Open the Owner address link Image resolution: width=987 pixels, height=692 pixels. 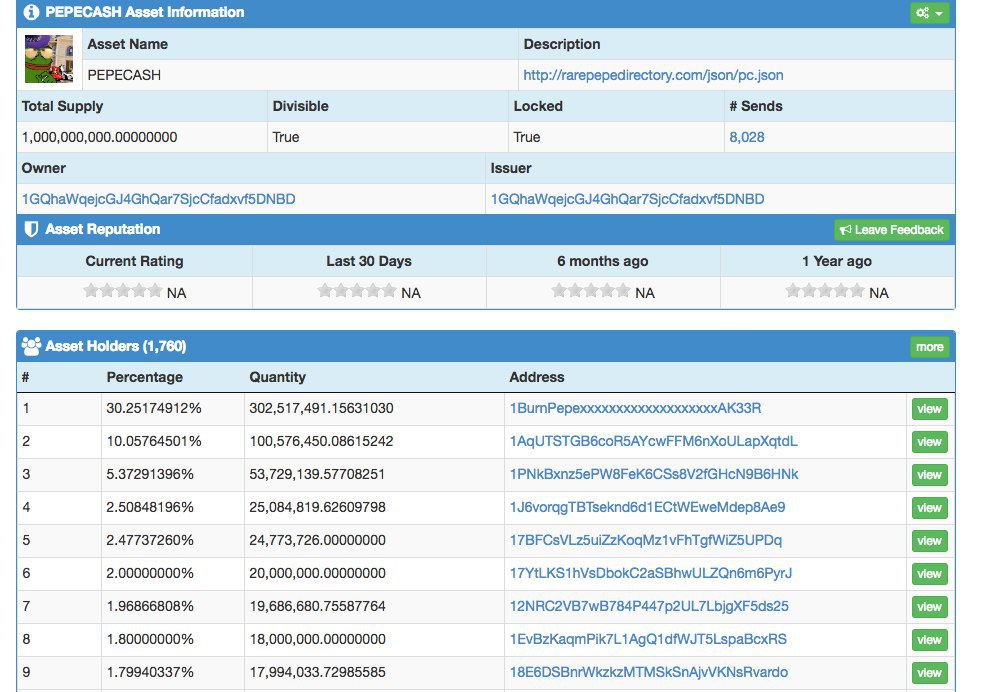click(x=159, y=199)
